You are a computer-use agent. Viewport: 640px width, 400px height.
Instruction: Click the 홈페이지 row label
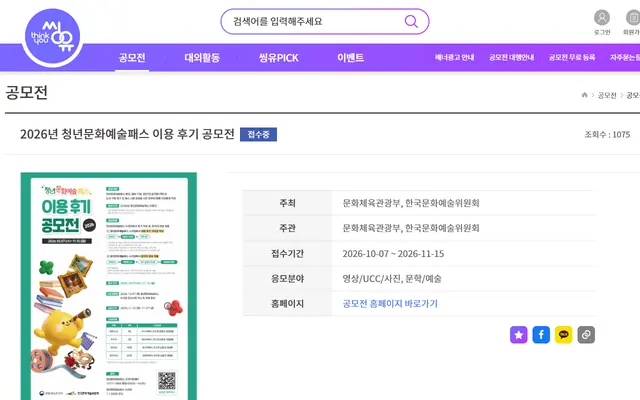pos(287,304)
